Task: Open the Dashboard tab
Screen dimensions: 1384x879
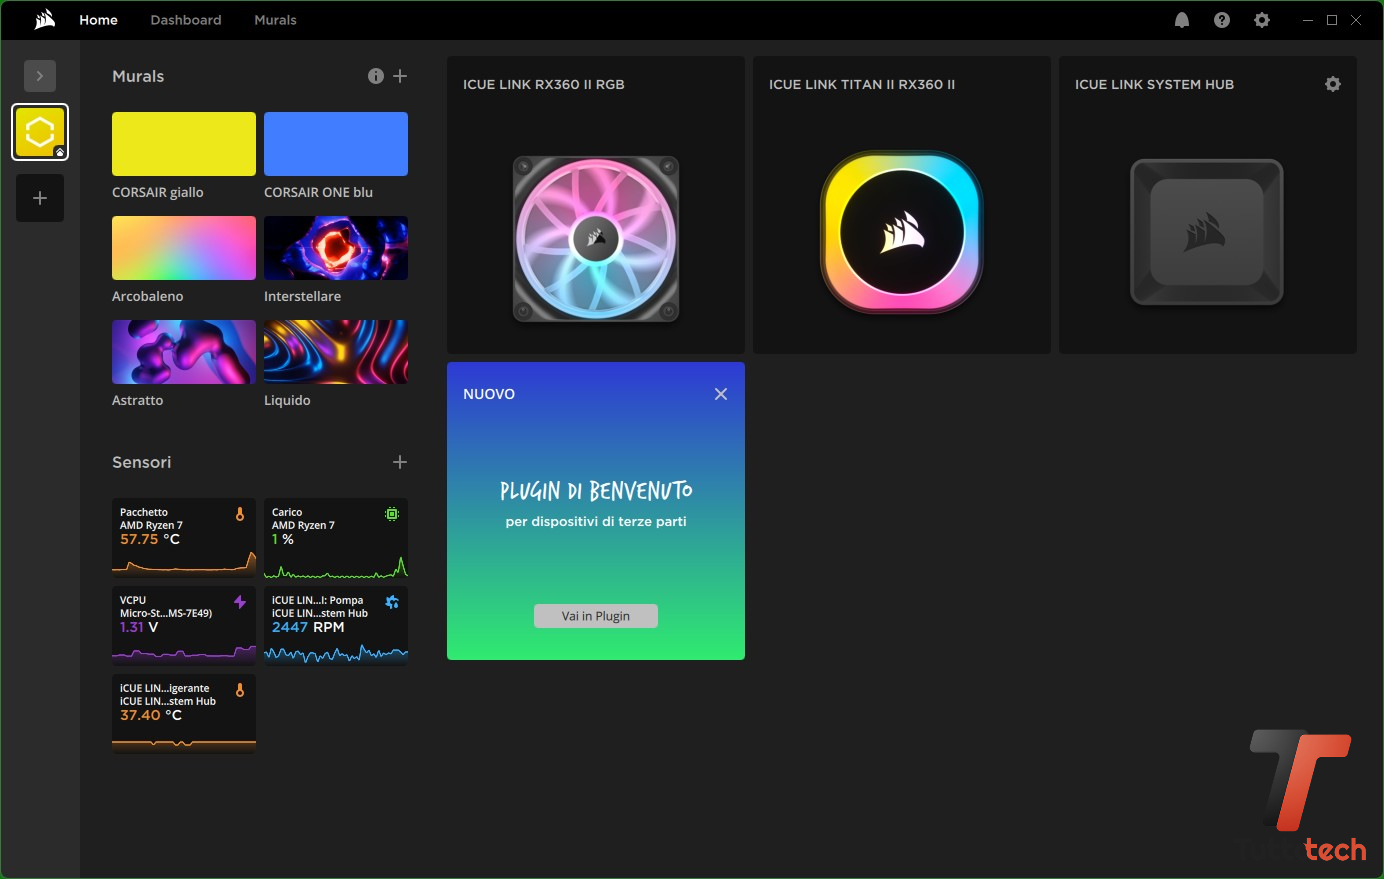Action: [x=186, y=20]
